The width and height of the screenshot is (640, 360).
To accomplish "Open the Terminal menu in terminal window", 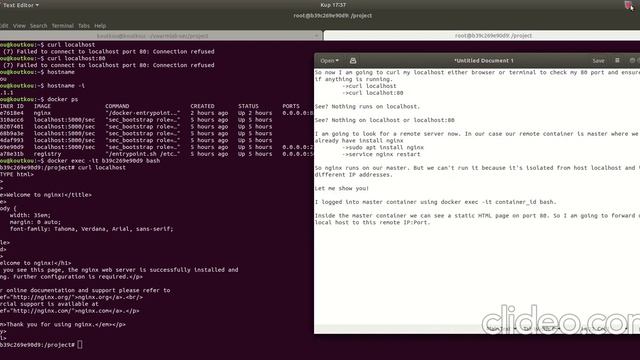I will [62, 26].
